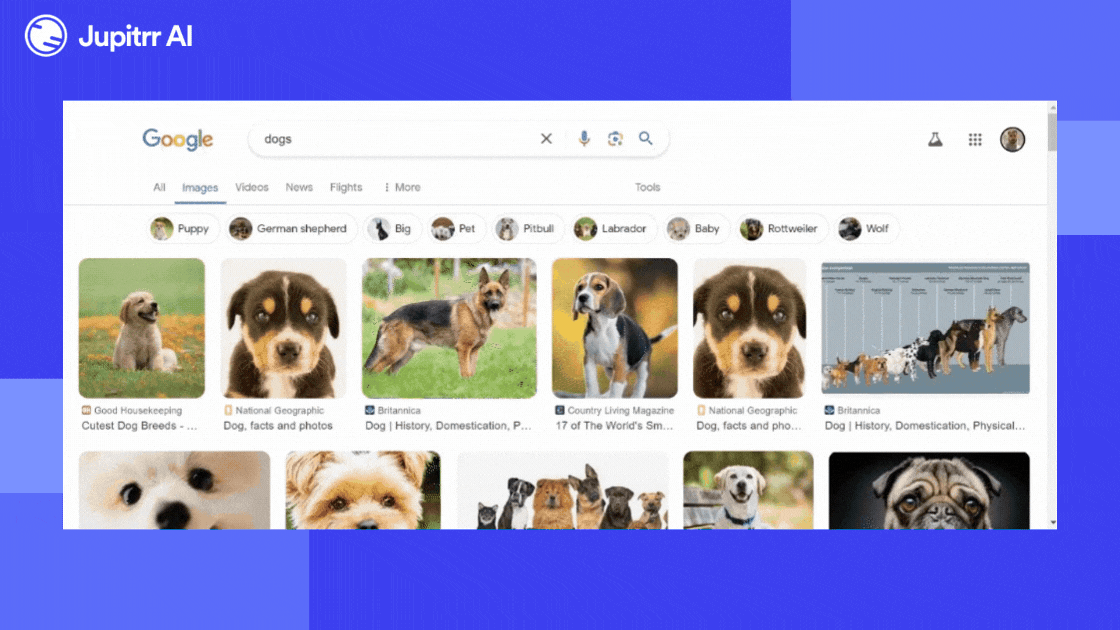
Task: Filter by the German shepherd chip
Action: [x=289, y=229]
